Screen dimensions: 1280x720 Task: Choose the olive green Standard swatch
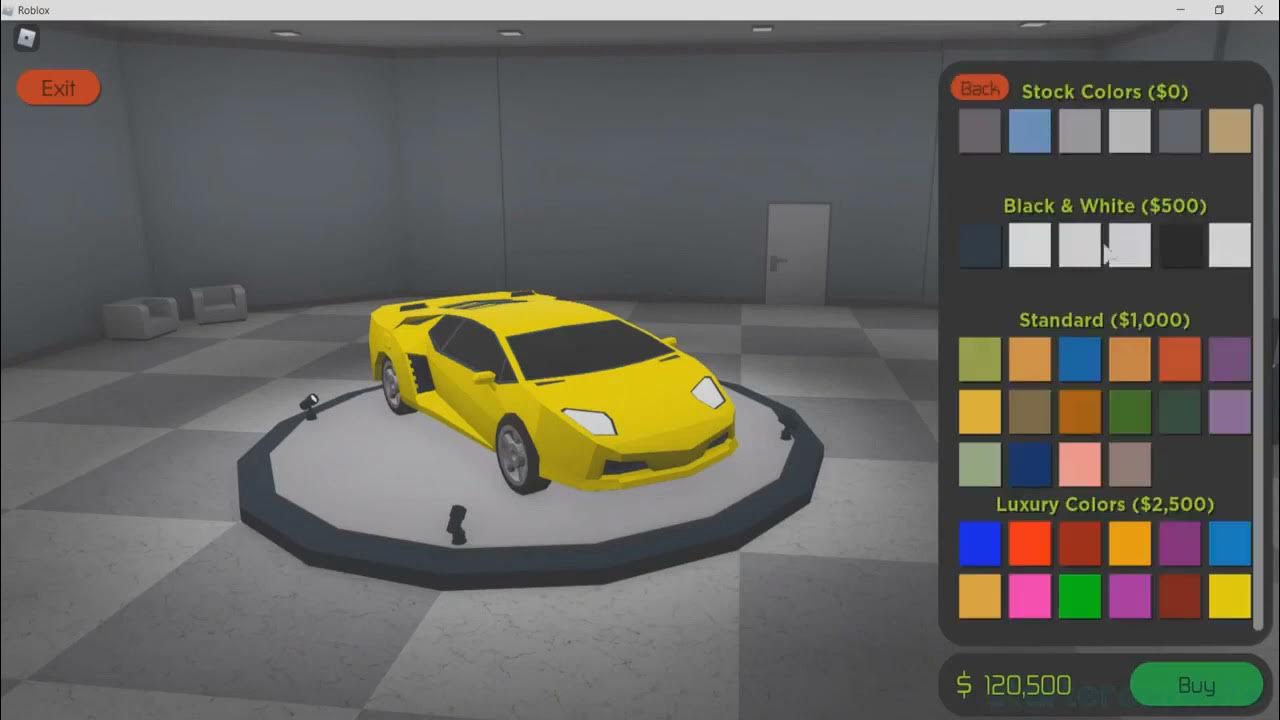coord(980,359)
